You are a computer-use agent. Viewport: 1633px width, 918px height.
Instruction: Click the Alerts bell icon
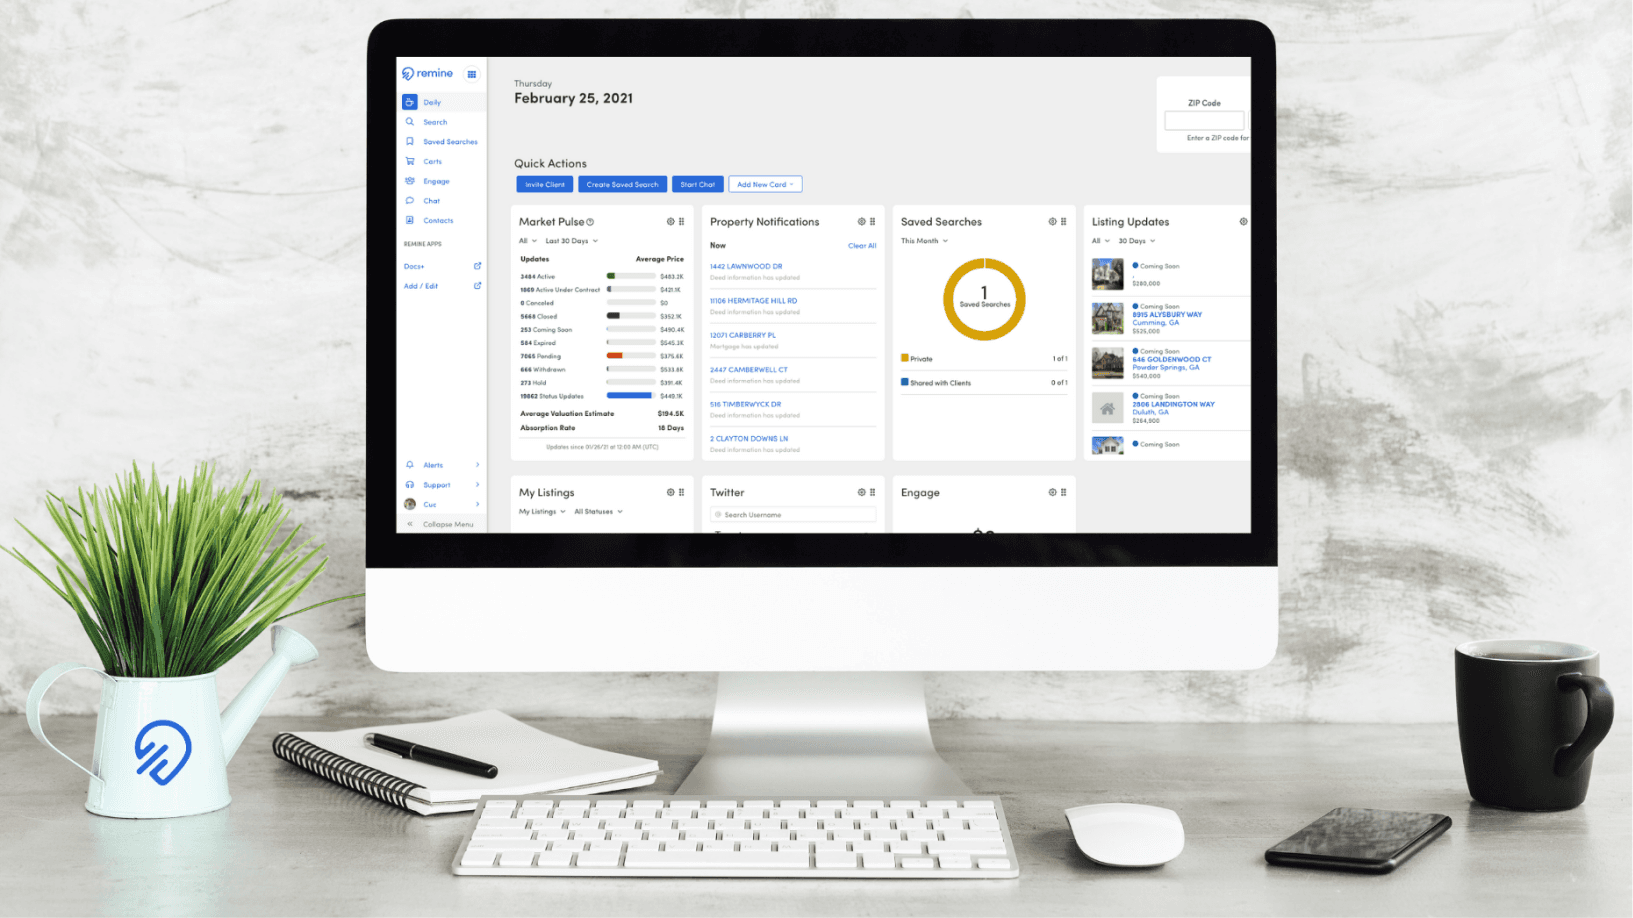pyautogui.click(x=410, y=465)
